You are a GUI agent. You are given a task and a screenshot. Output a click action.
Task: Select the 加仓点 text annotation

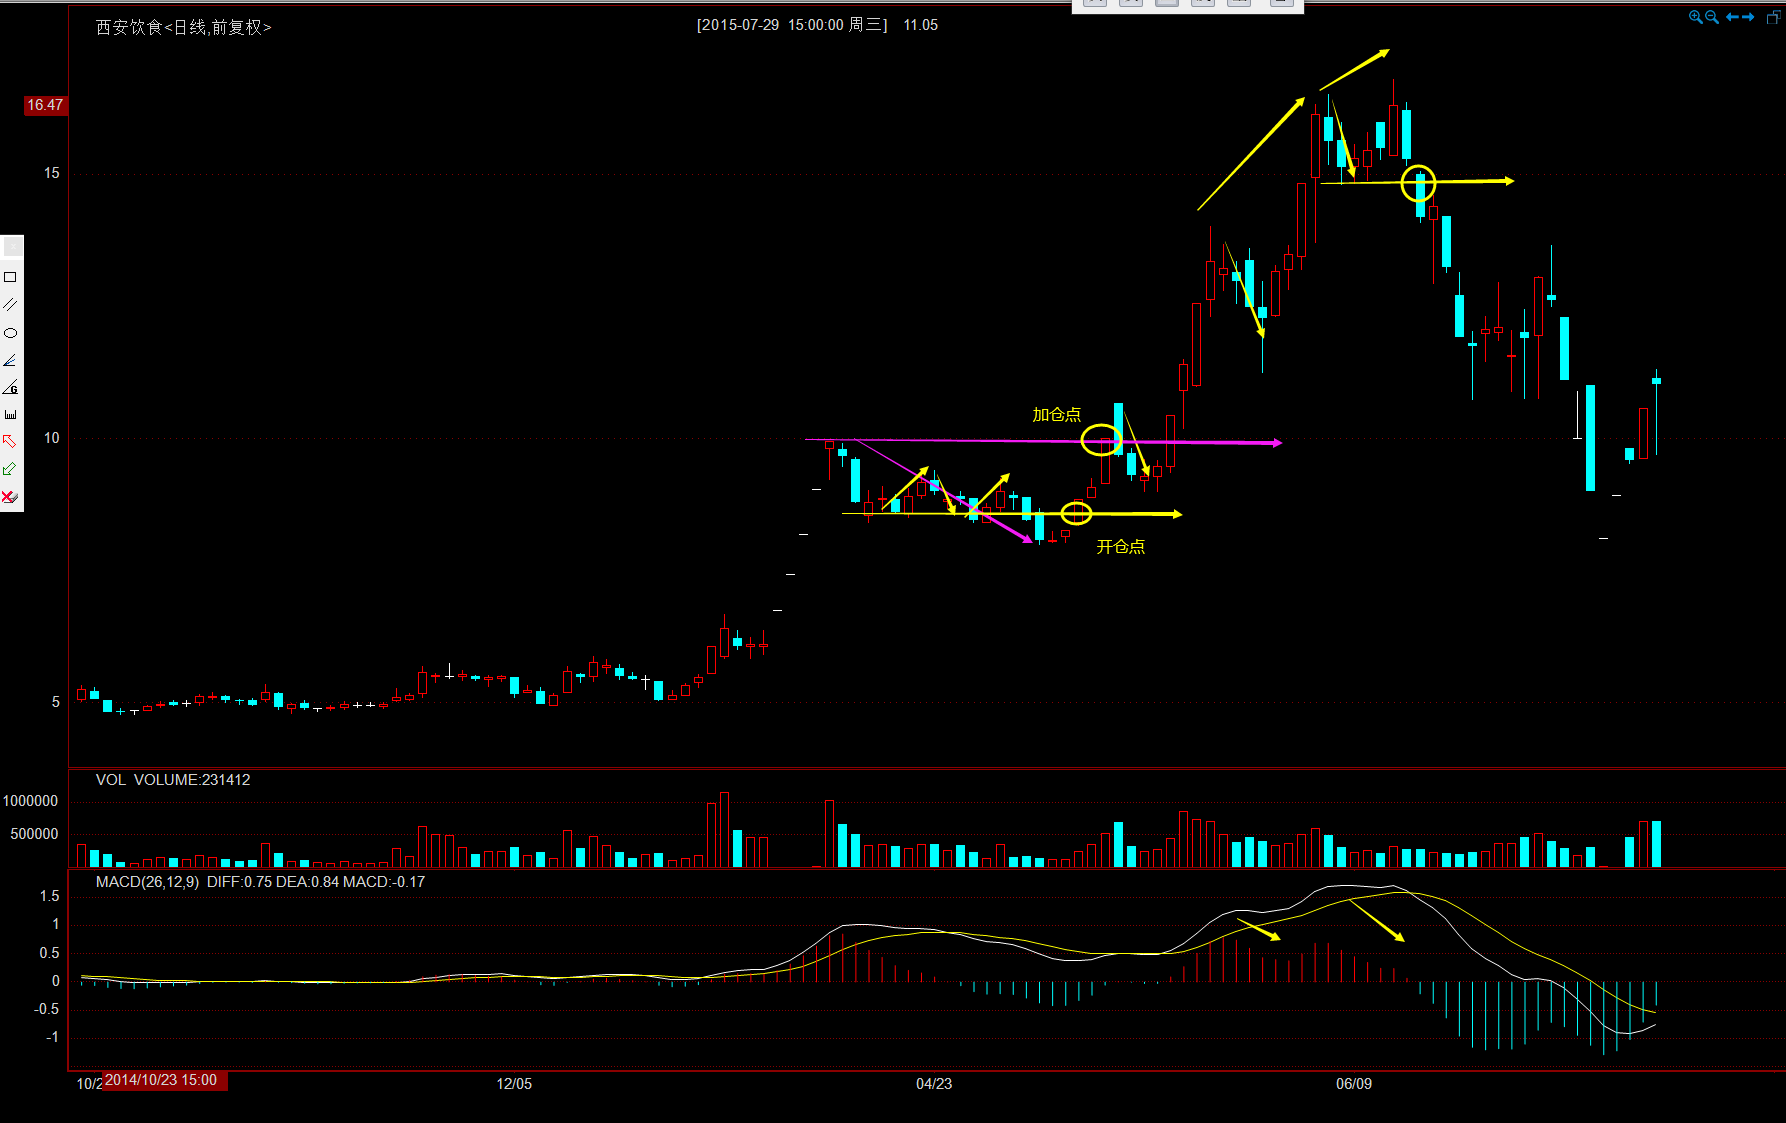(x=1056, y=414)
